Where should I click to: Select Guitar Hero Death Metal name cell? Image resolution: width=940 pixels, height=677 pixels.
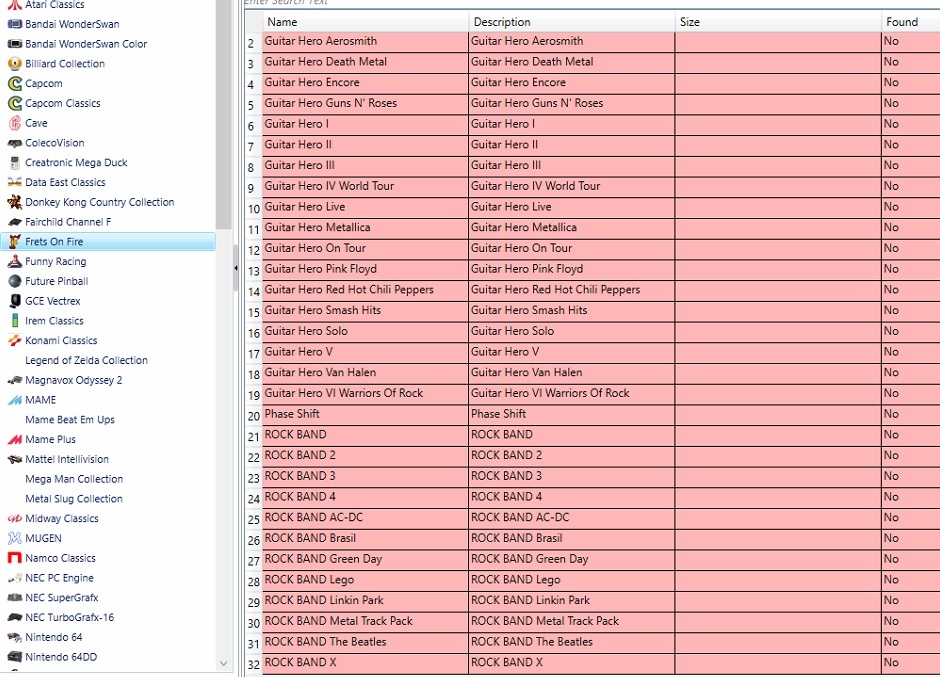pyautogui.click(x=365, y=62)
